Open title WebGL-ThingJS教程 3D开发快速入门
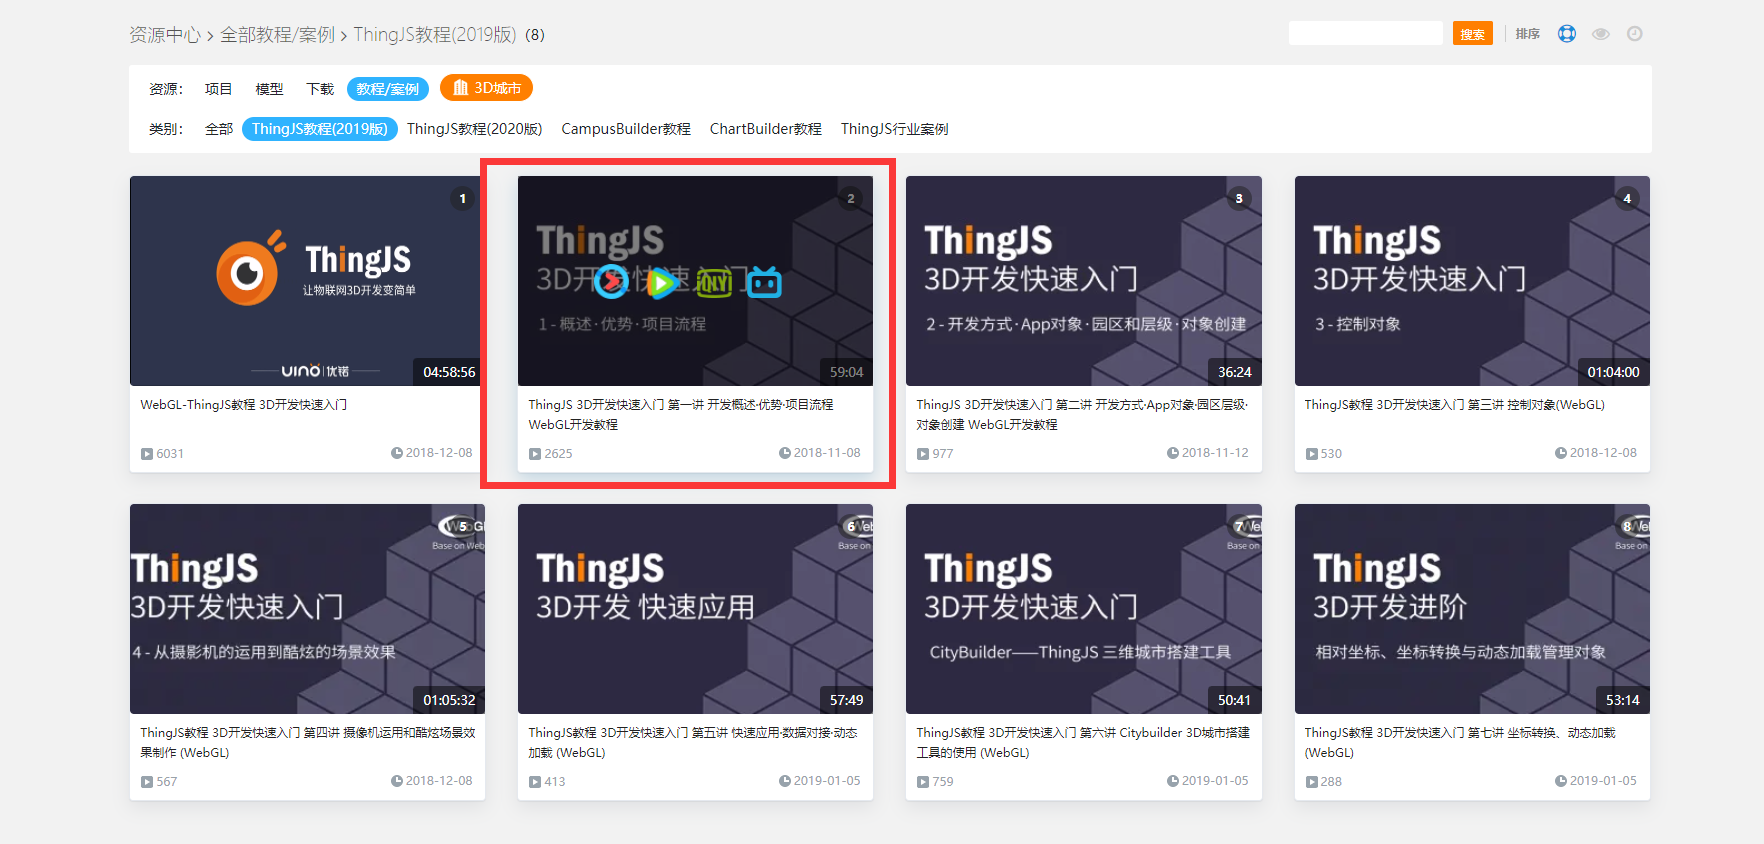The width and height of the screenshot is (1764, 844). coord(244,405)
